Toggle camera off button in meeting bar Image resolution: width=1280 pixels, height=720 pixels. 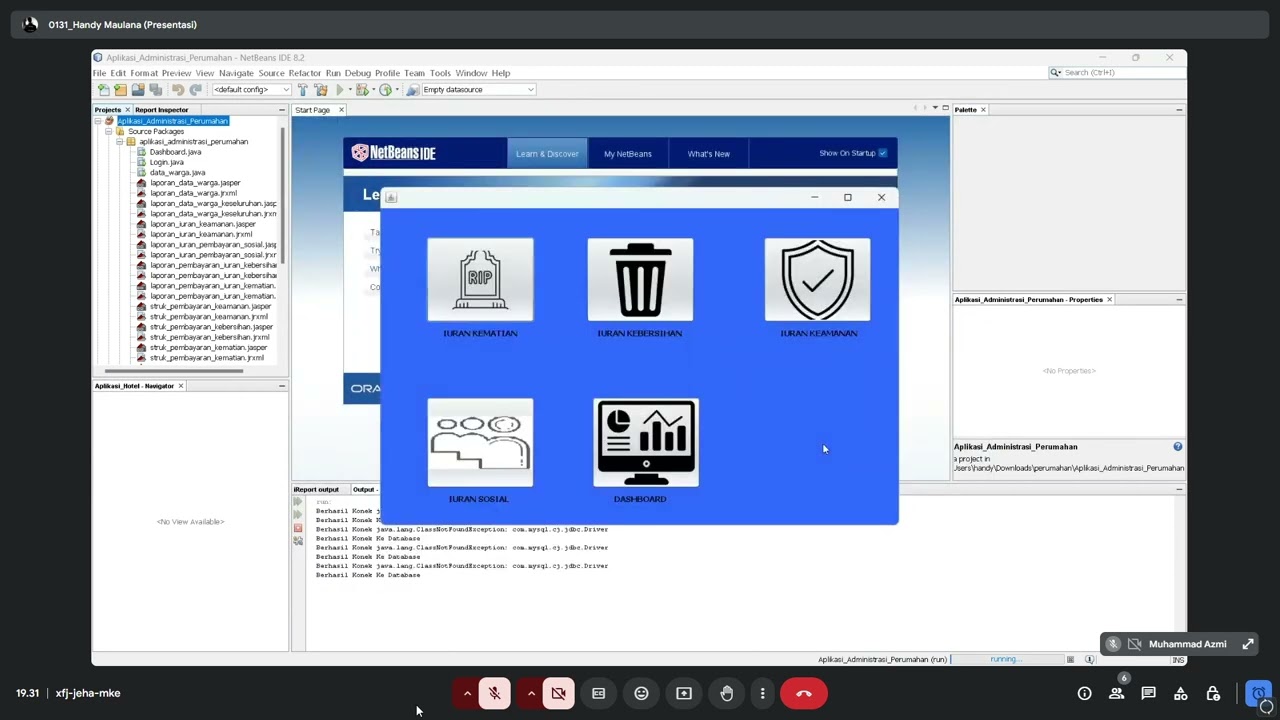pos(559,693)
